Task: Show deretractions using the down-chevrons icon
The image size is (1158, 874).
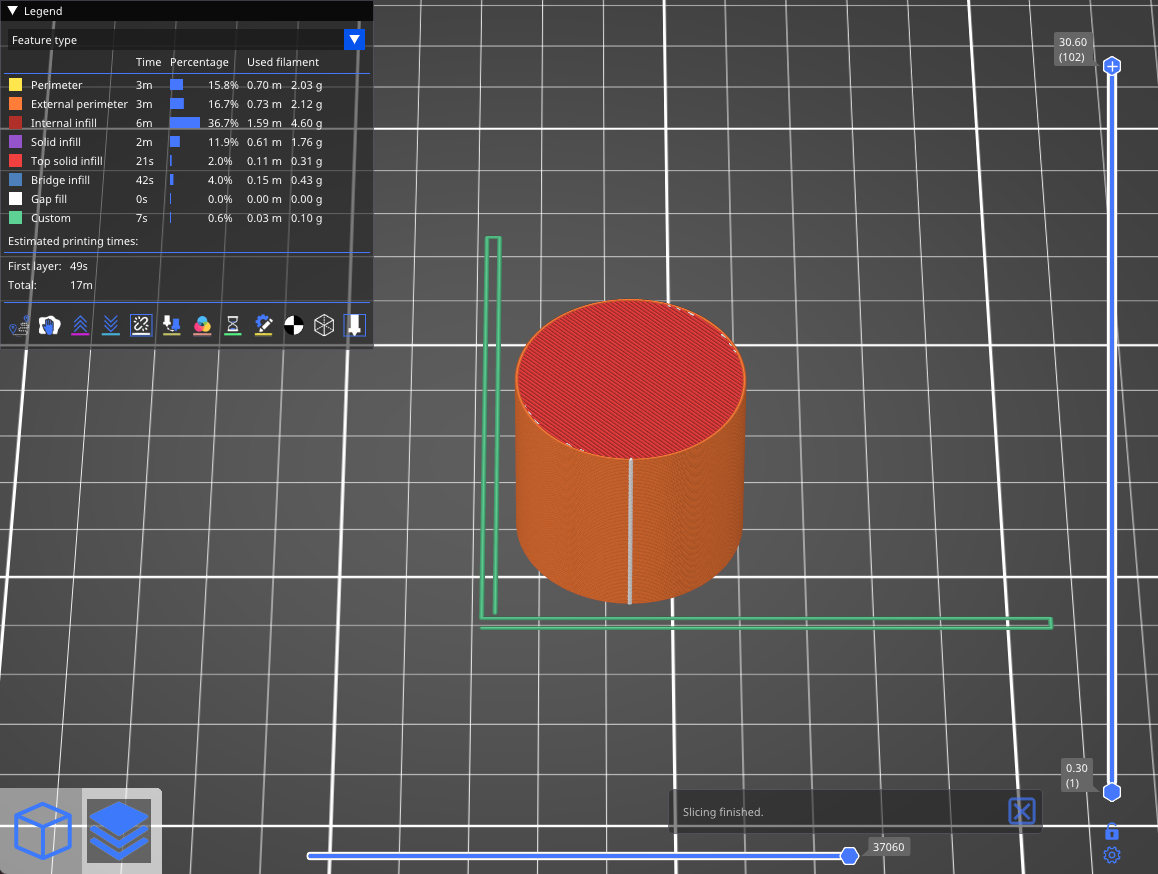Action: [111, 325]
